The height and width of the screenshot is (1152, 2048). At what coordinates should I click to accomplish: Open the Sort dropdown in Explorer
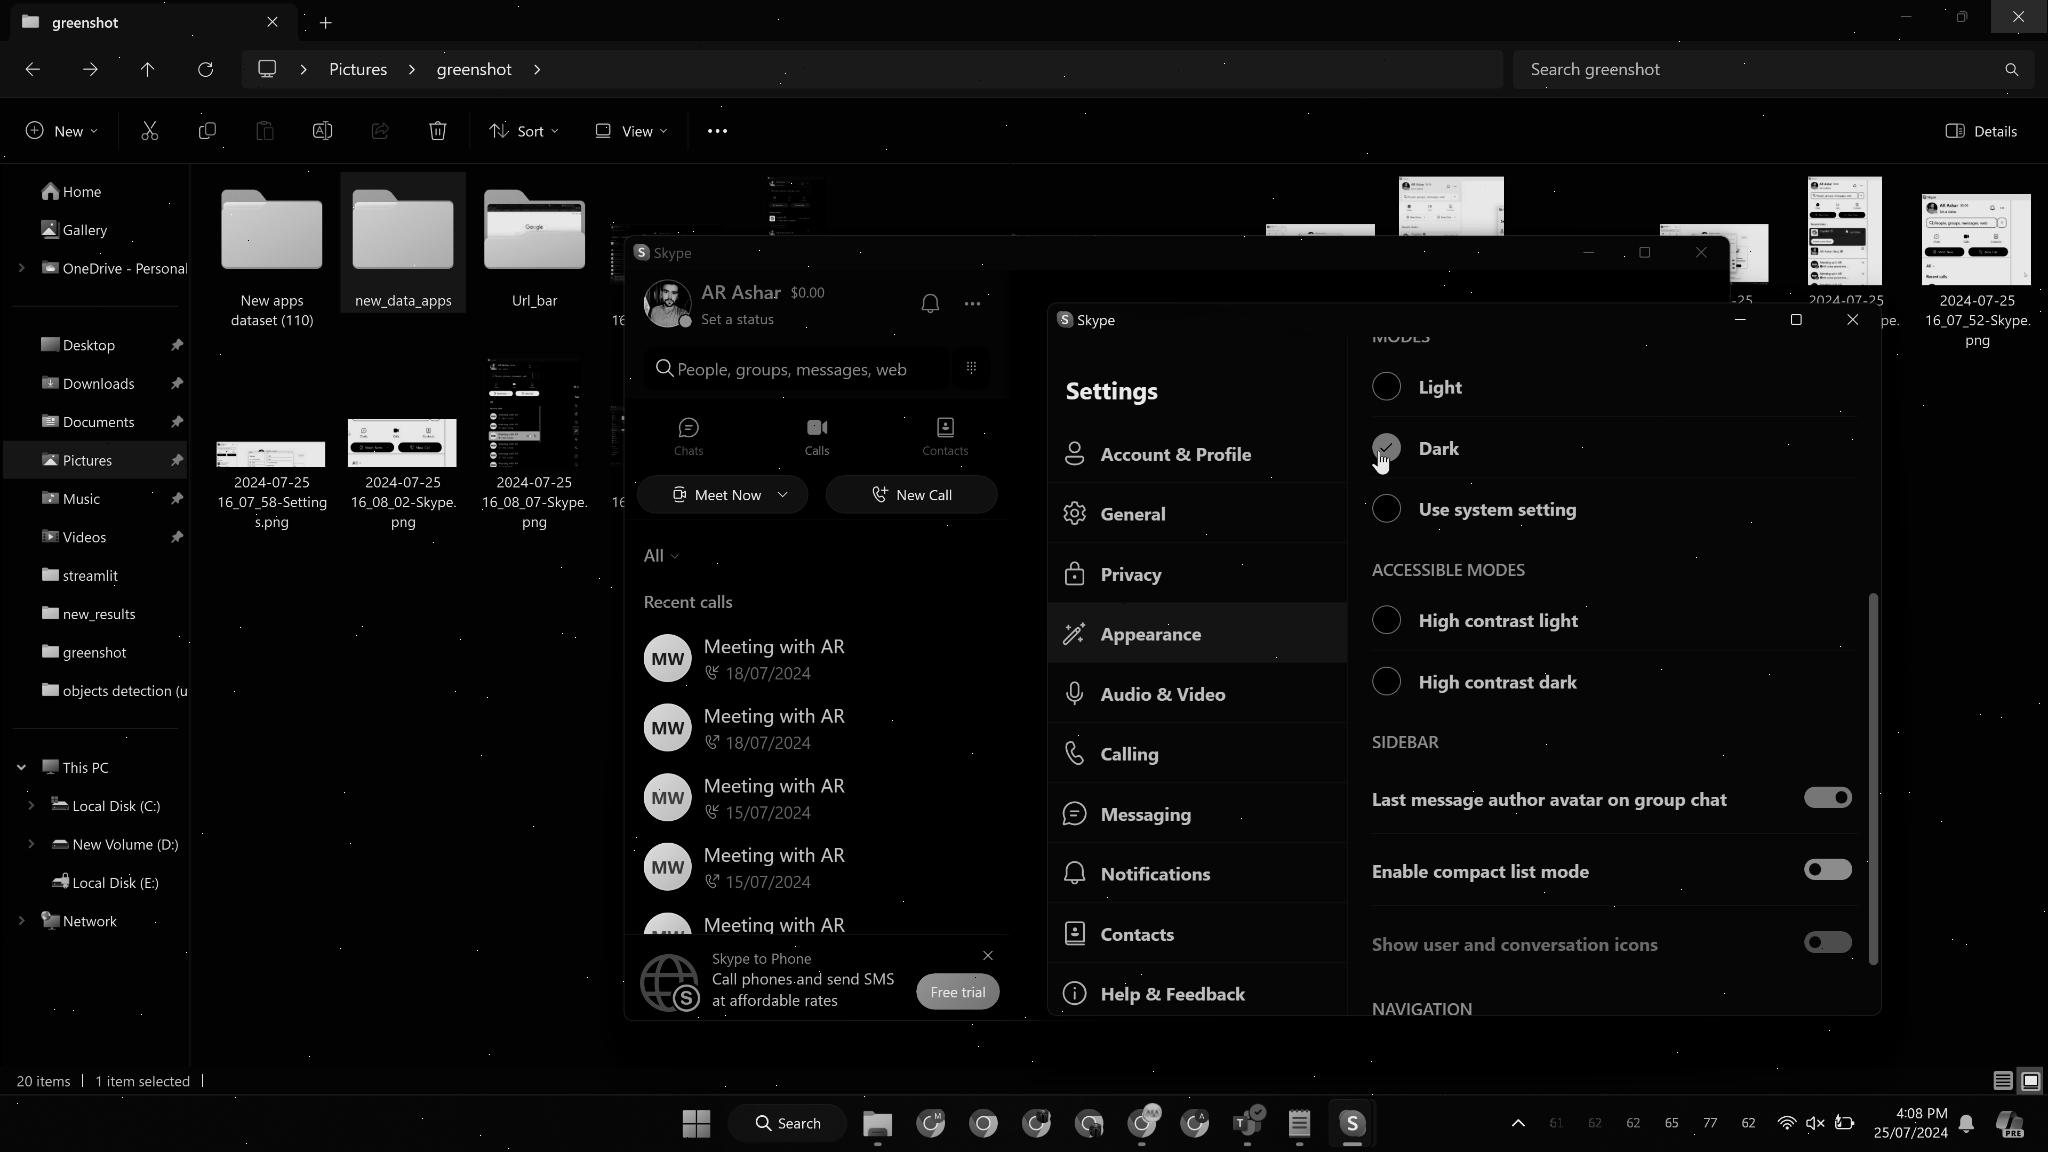523,131
